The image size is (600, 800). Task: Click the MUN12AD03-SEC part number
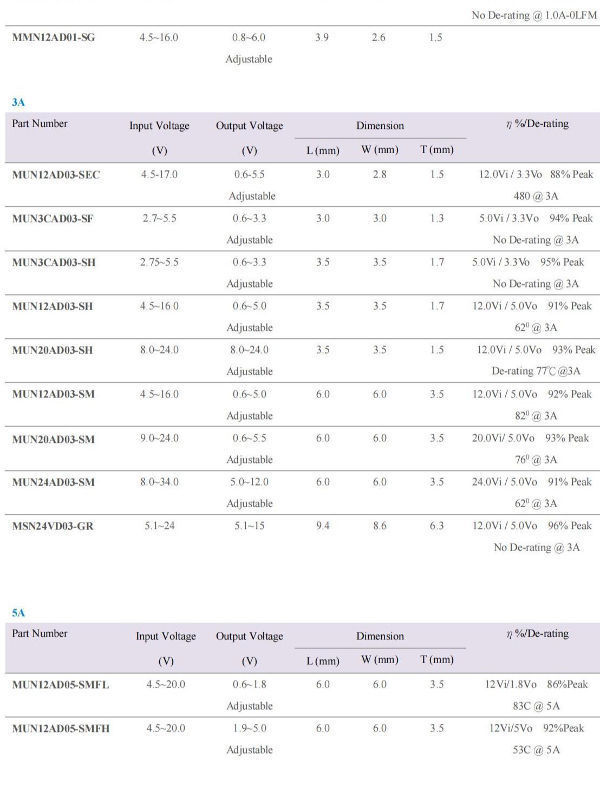56,175
